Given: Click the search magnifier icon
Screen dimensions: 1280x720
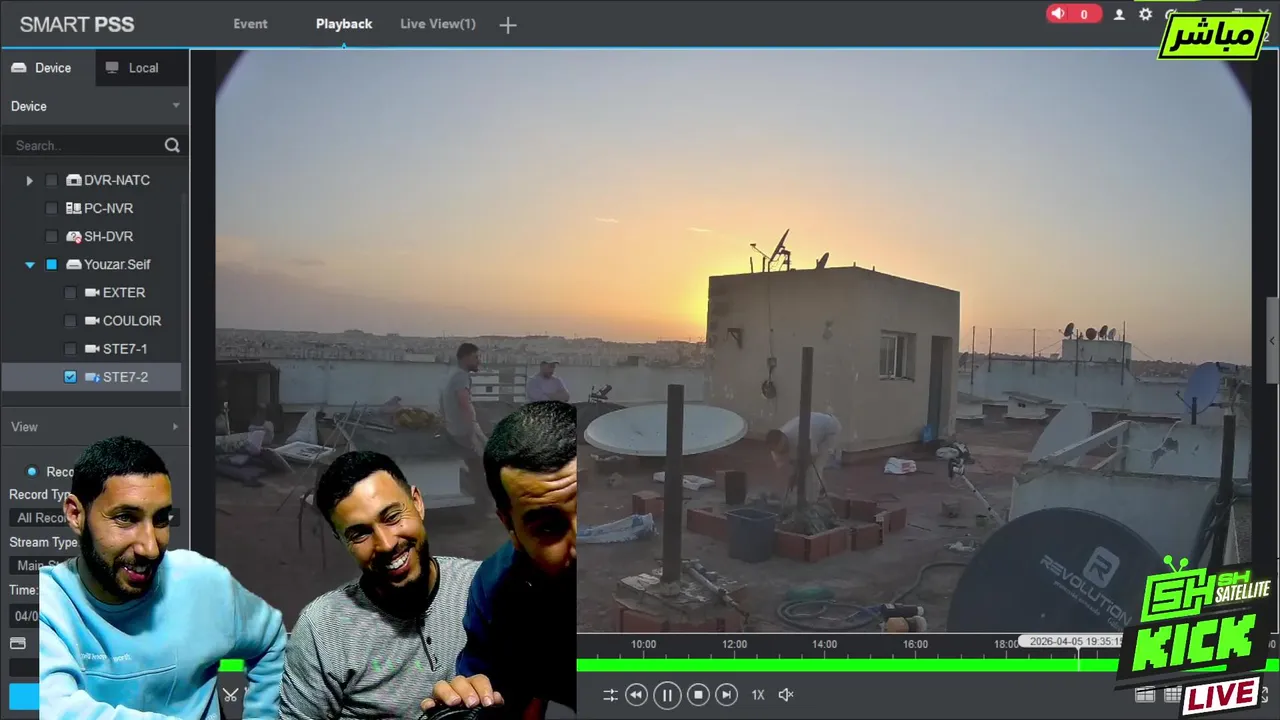Looking at the screenshot, I should [172, 145].
